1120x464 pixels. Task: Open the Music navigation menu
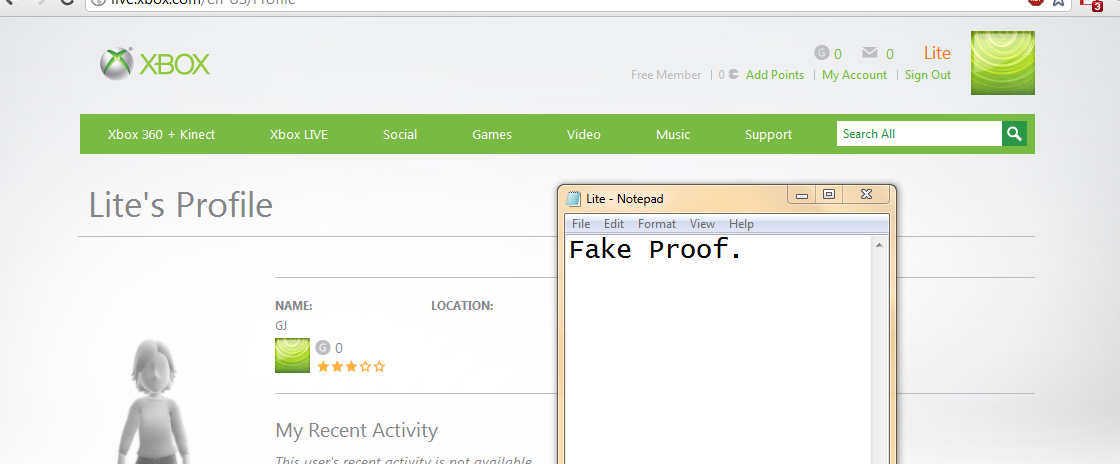673,134
